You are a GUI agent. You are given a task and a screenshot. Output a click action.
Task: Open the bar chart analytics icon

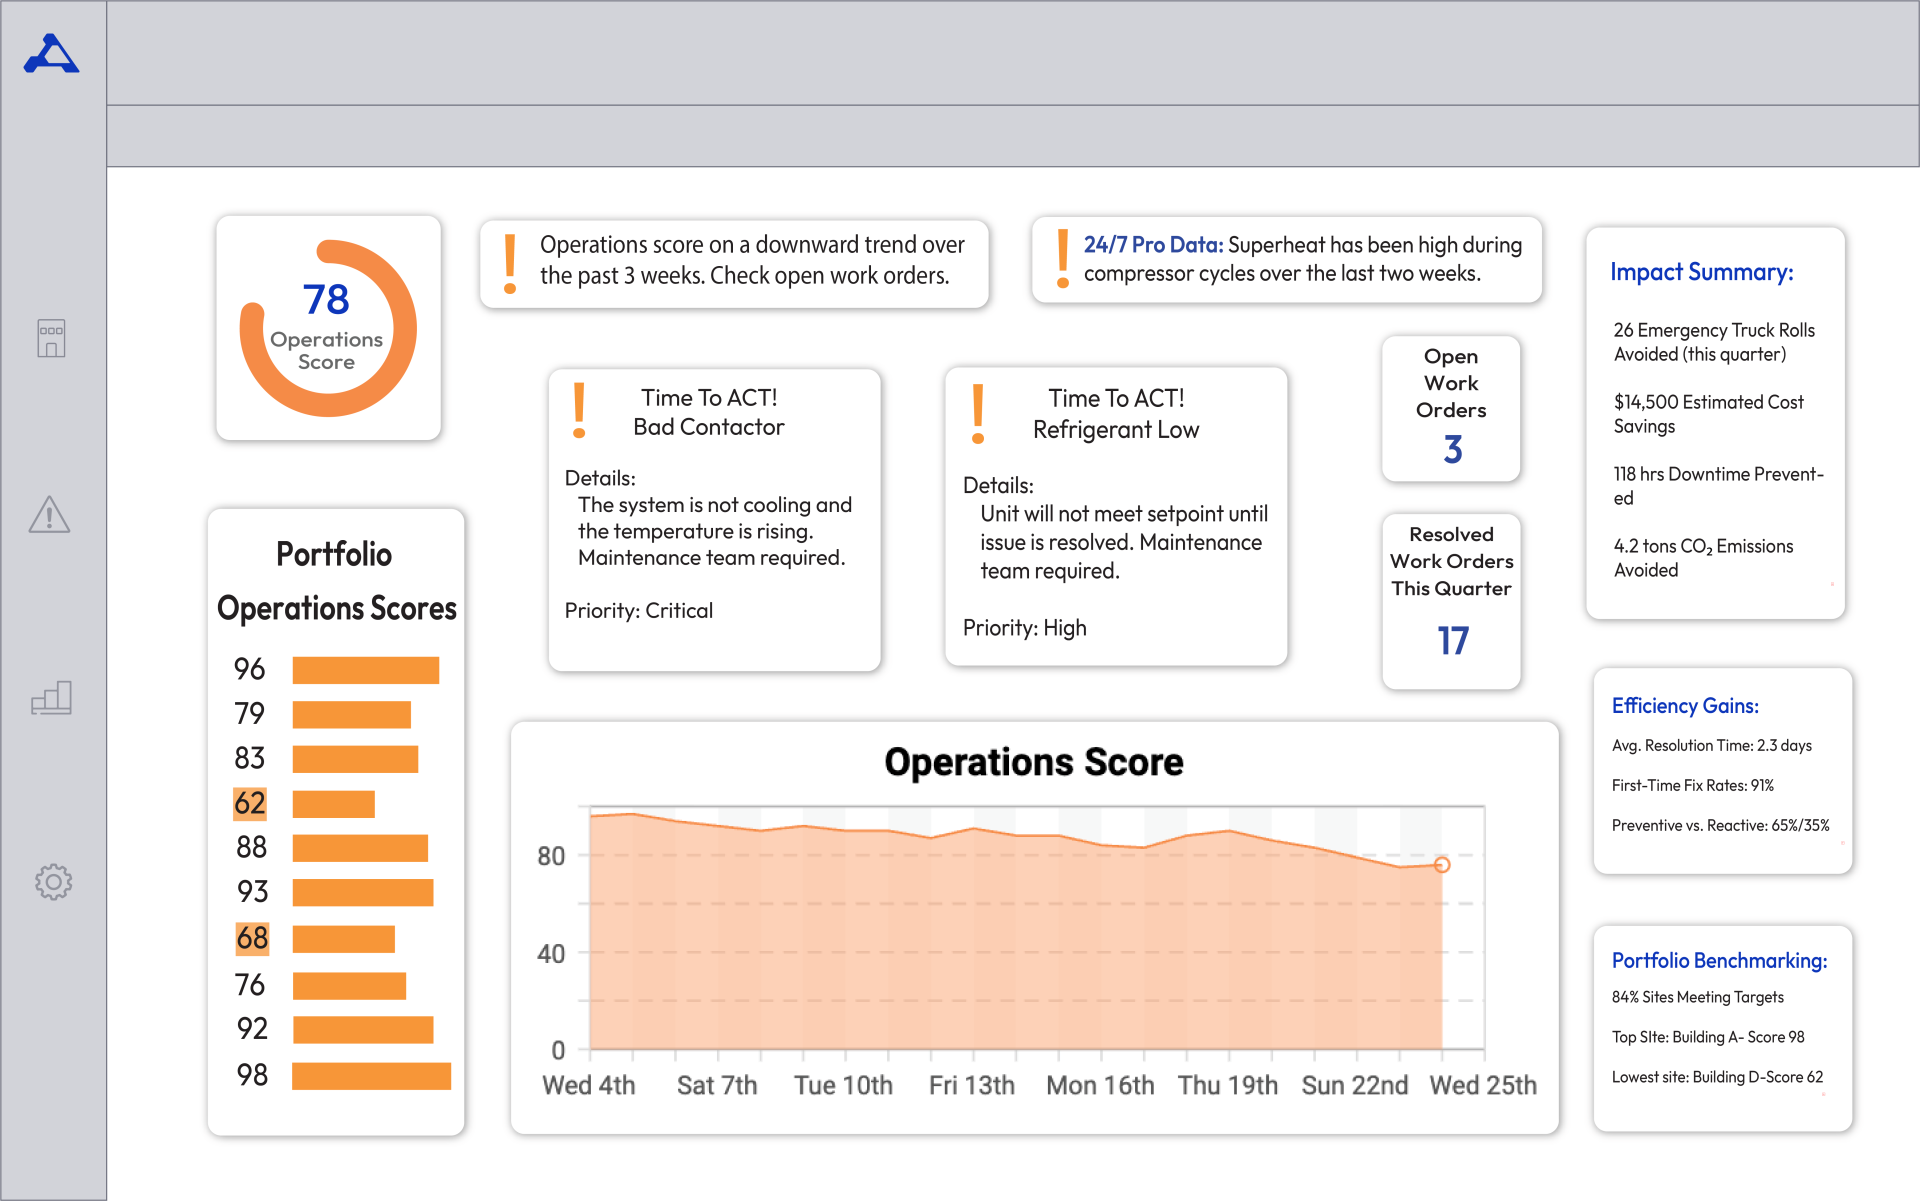[x=51, y=697]
